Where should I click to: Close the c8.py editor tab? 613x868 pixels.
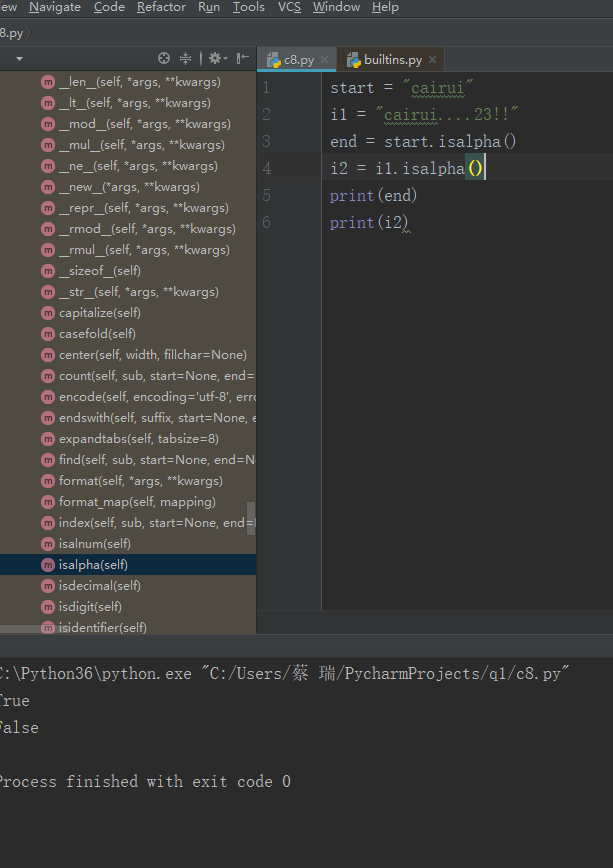pyautogui.click(x=324, y=60)
